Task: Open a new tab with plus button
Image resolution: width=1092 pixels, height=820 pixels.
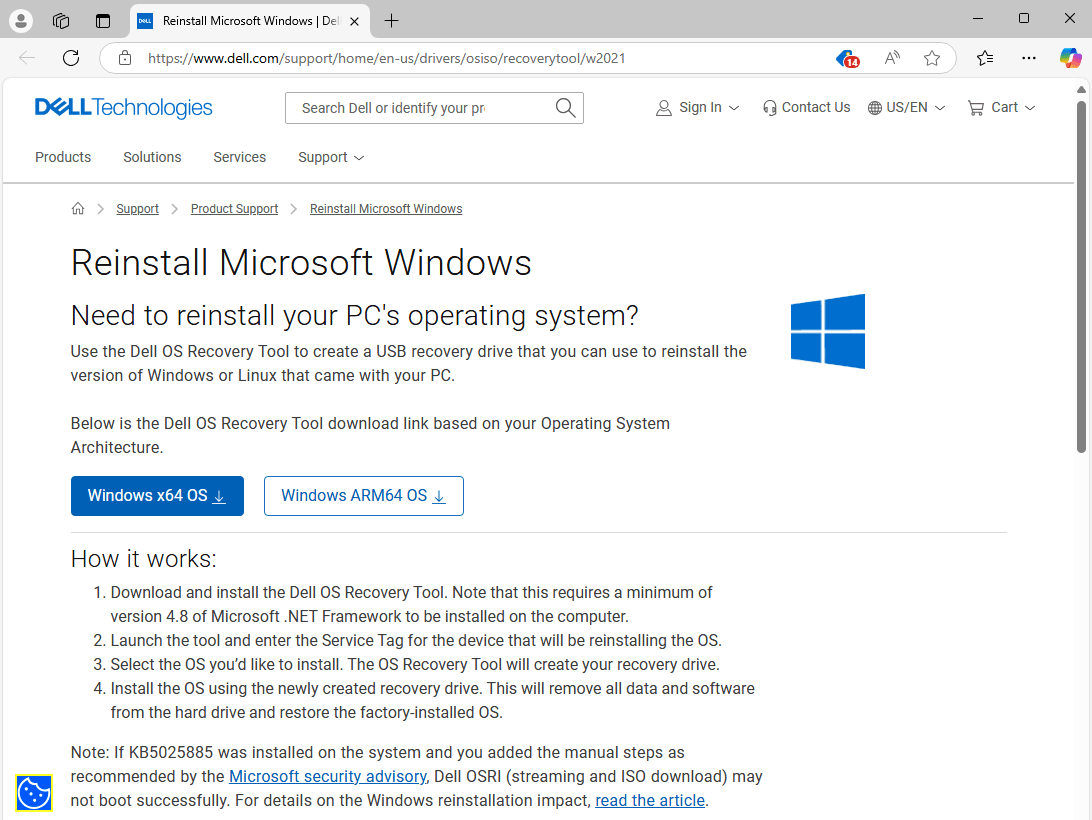Action: click(391, 21)
